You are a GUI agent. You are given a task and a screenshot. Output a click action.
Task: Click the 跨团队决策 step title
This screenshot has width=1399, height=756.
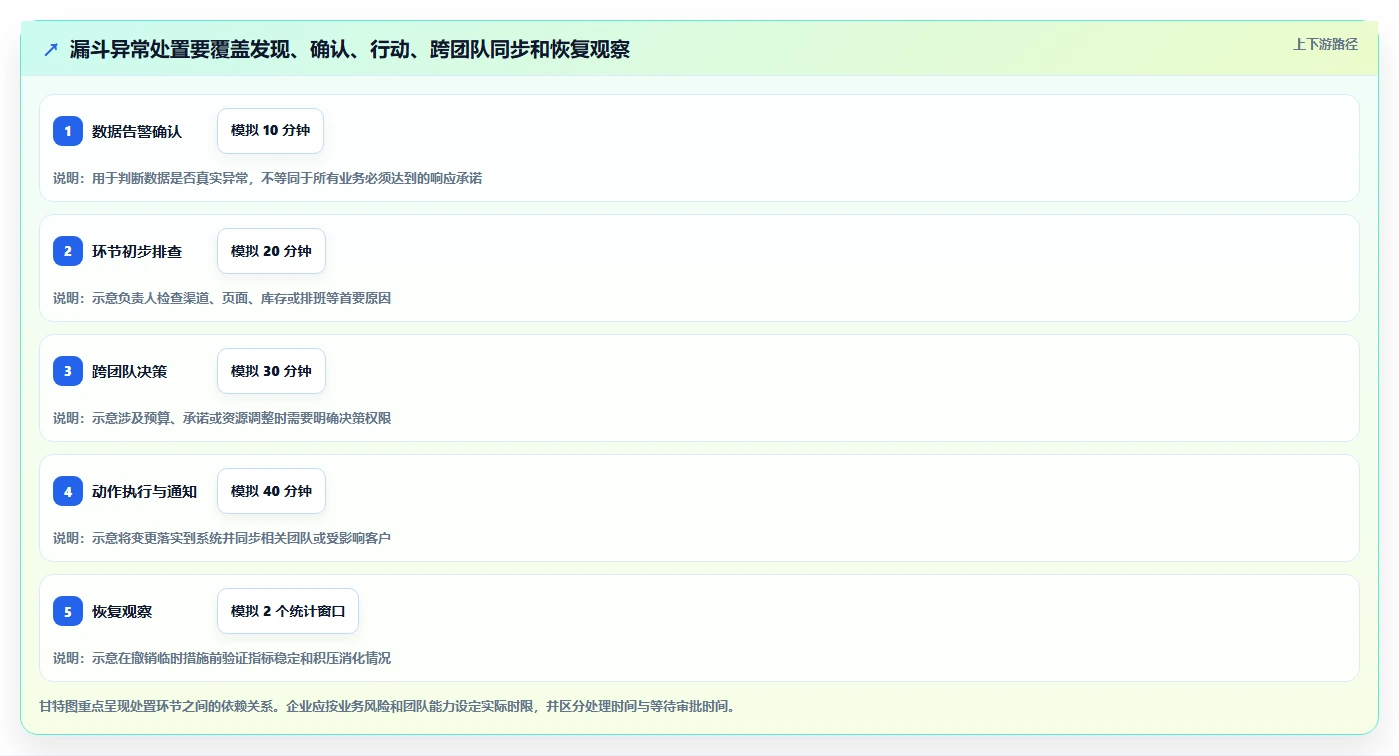pyautogui.click(x=130, y=371)
